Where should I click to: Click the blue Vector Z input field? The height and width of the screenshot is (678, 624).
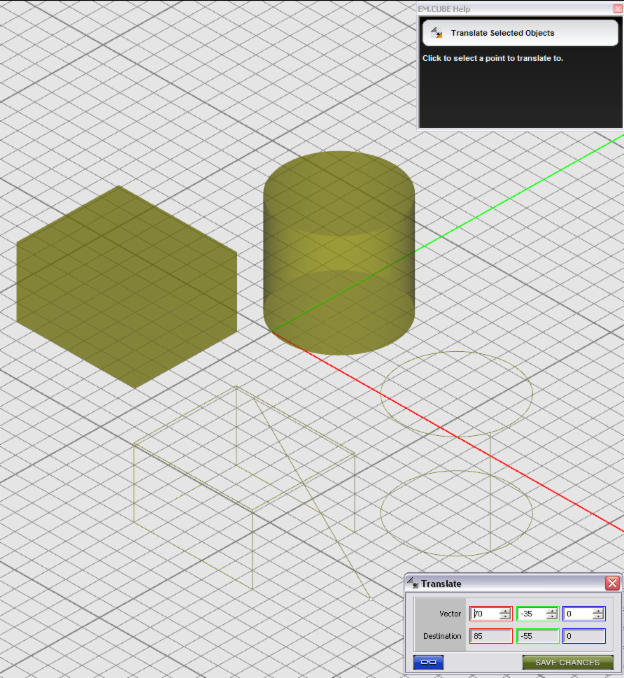coord(577,614)
